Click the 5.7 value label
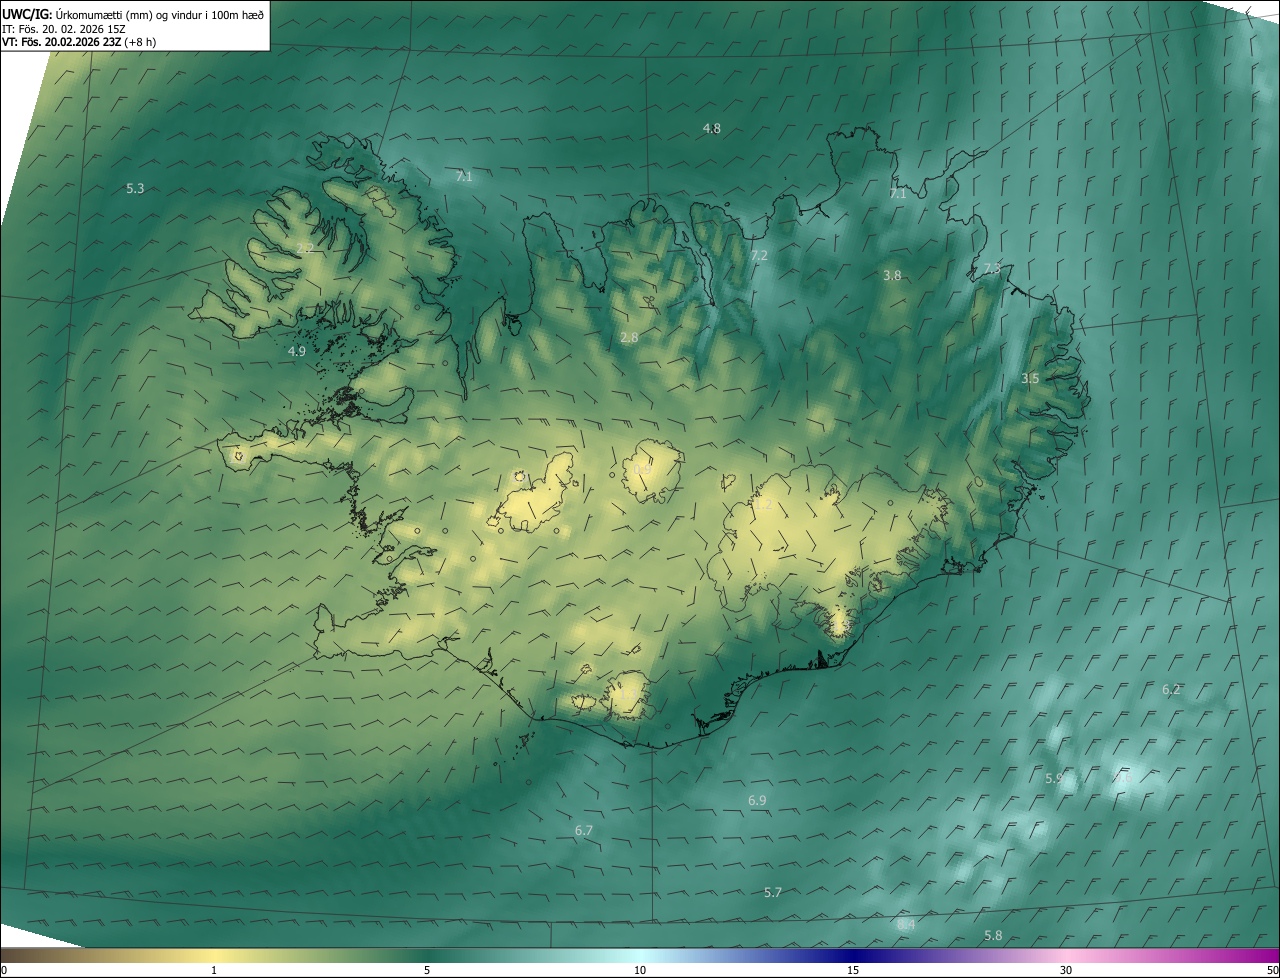The height and width of the screenshot is (978, 1280). (x=772, y=892)
